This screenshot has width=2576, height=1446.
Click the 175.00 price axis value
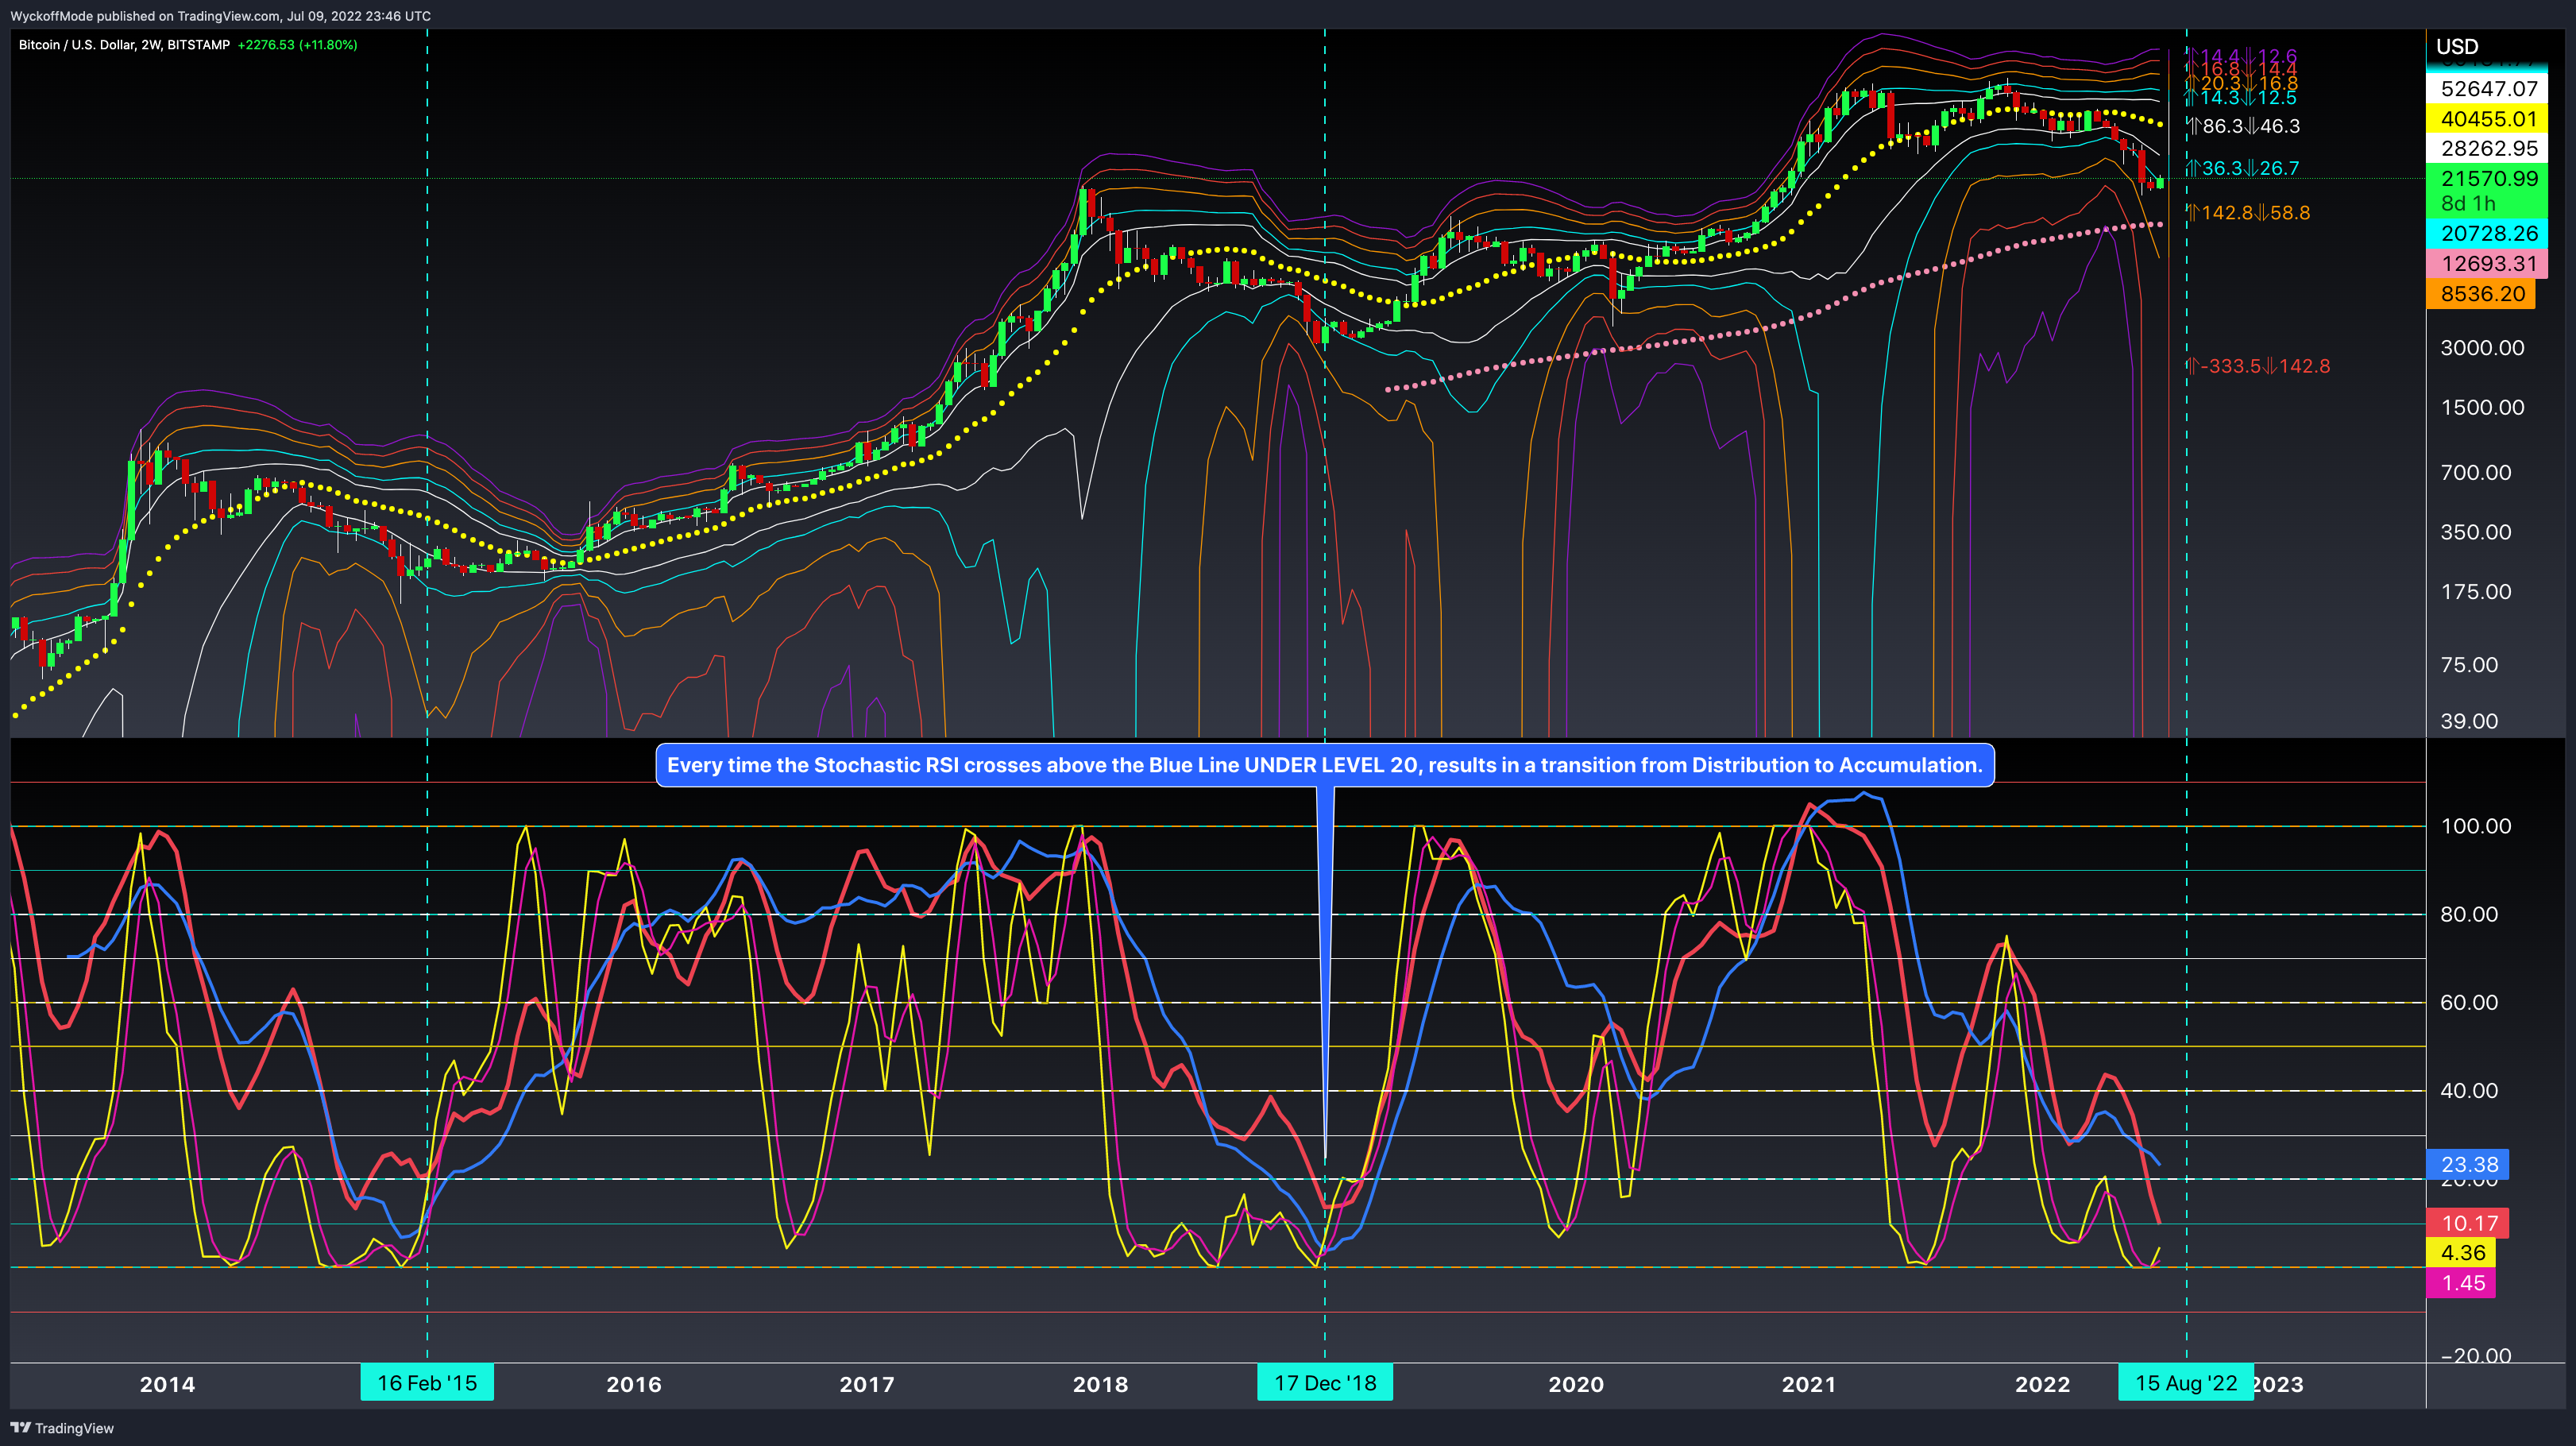[2476, 592]
